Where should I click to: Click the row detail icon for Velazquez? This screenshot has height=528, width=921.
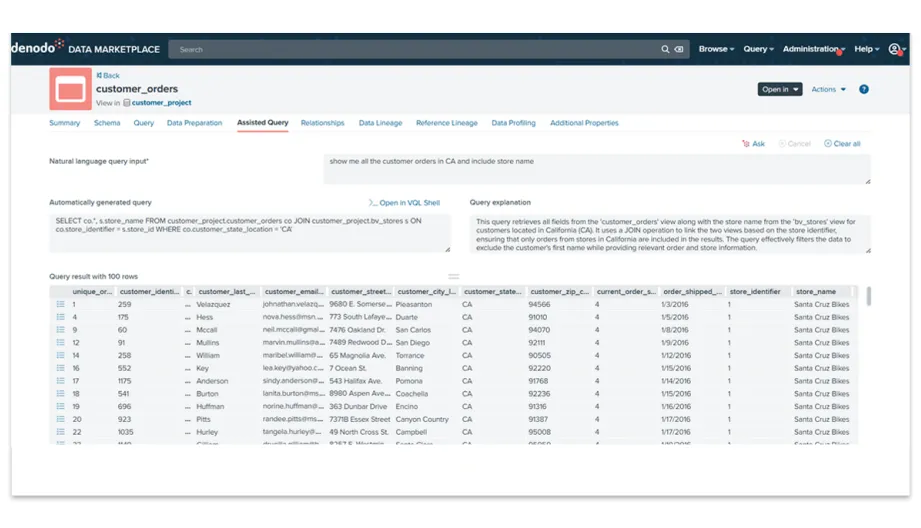click(61, 304)
